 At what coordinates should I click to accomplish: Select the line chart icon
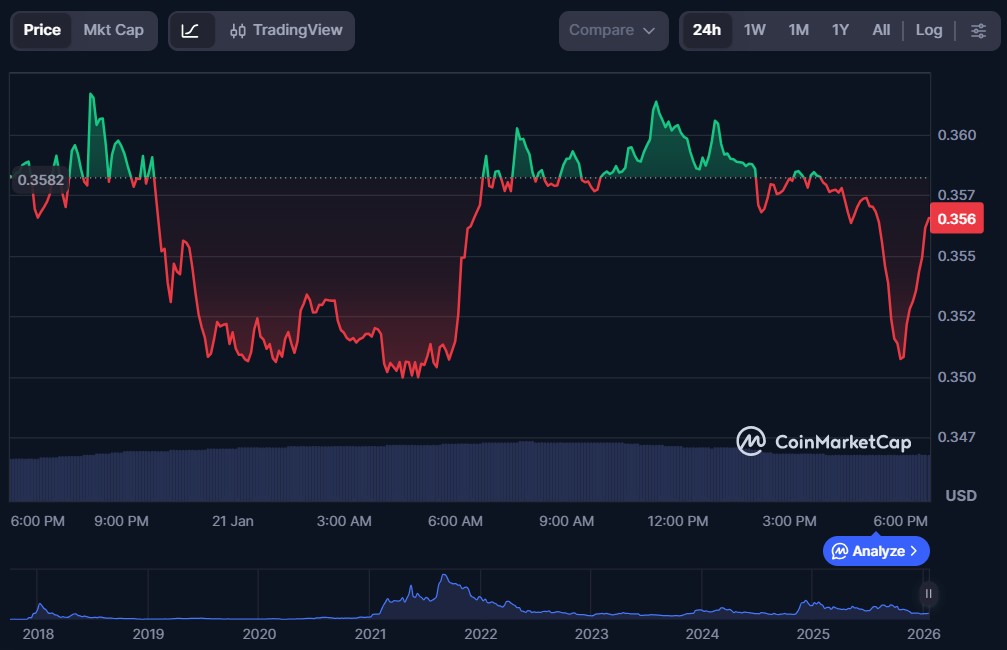click(x=190, y=30)
